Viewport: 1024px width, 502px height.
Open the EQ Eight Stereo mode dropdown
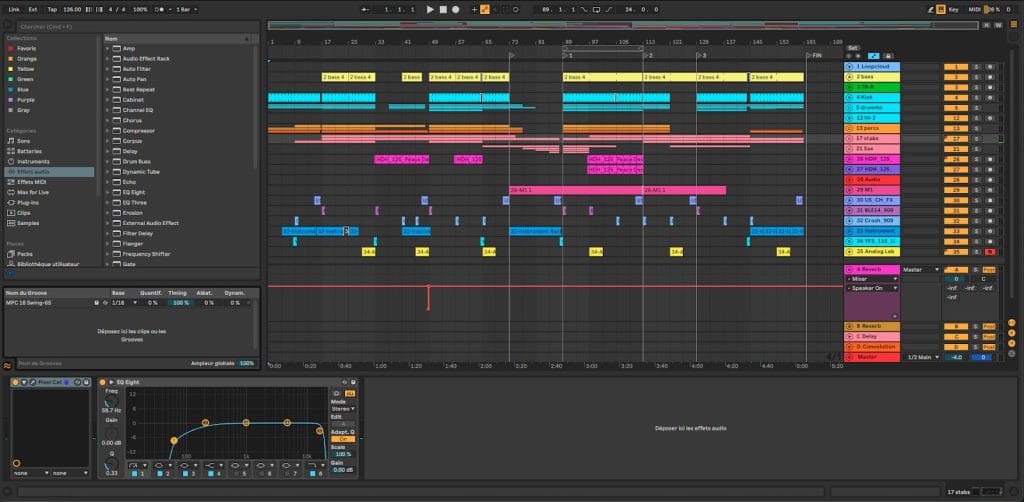[x=342, y=409]
